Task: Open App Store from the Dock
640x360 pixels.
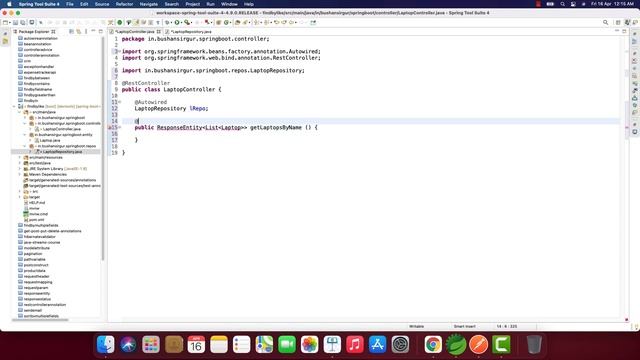Action: tap(378, 344)
